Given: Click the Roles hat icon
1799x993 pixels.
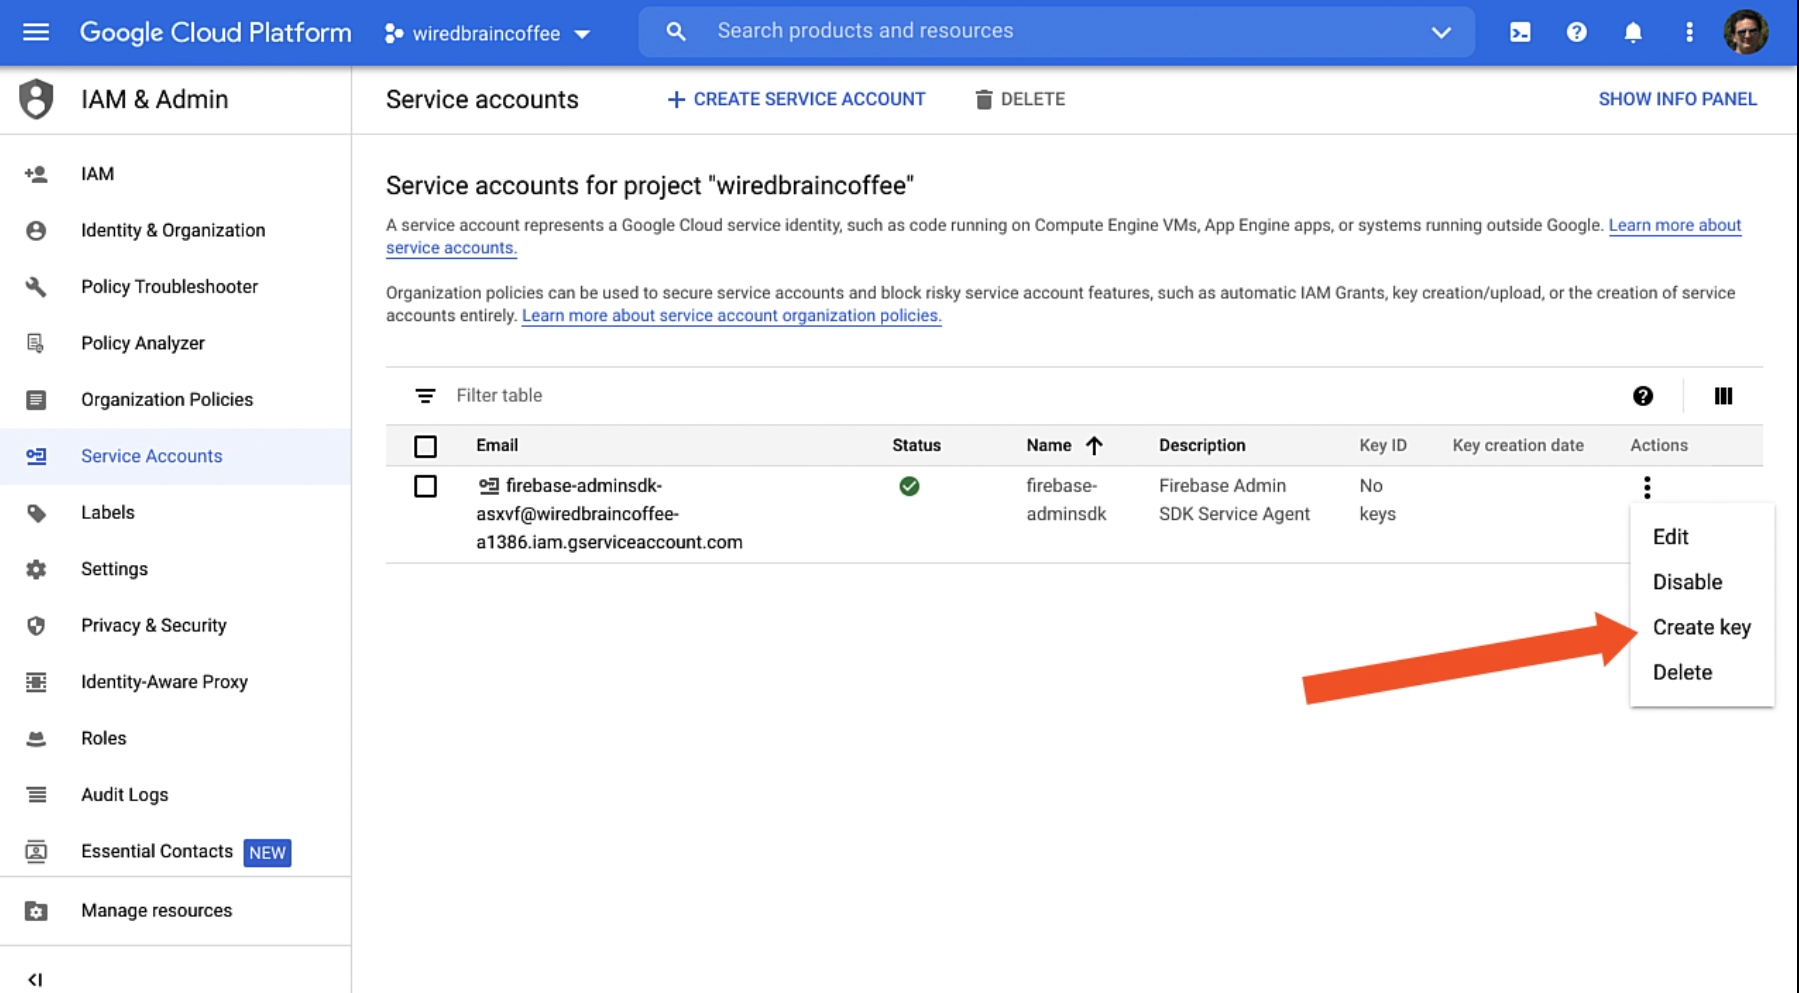Looking at the screenshot, I should pyautogui.click(x=36, y=739).
